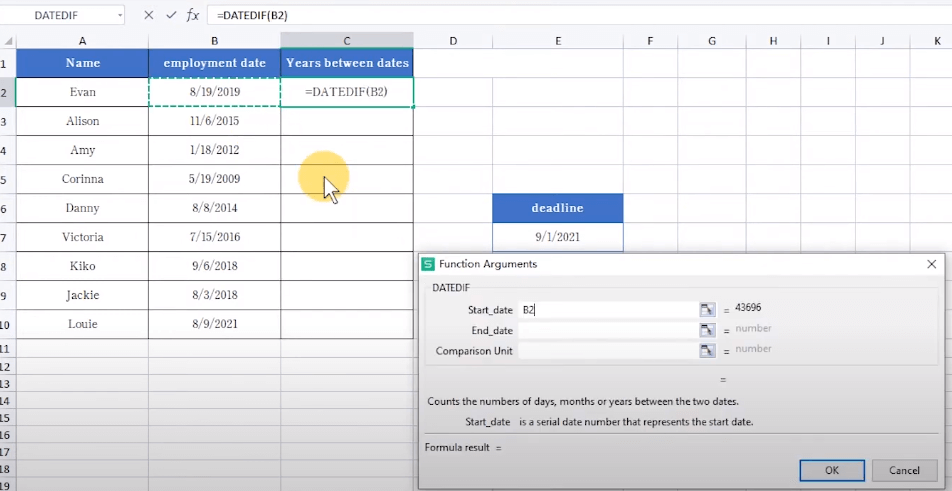This screenshot has width=952, height=491.
Task: Select column B header
Action: (214, 41)
